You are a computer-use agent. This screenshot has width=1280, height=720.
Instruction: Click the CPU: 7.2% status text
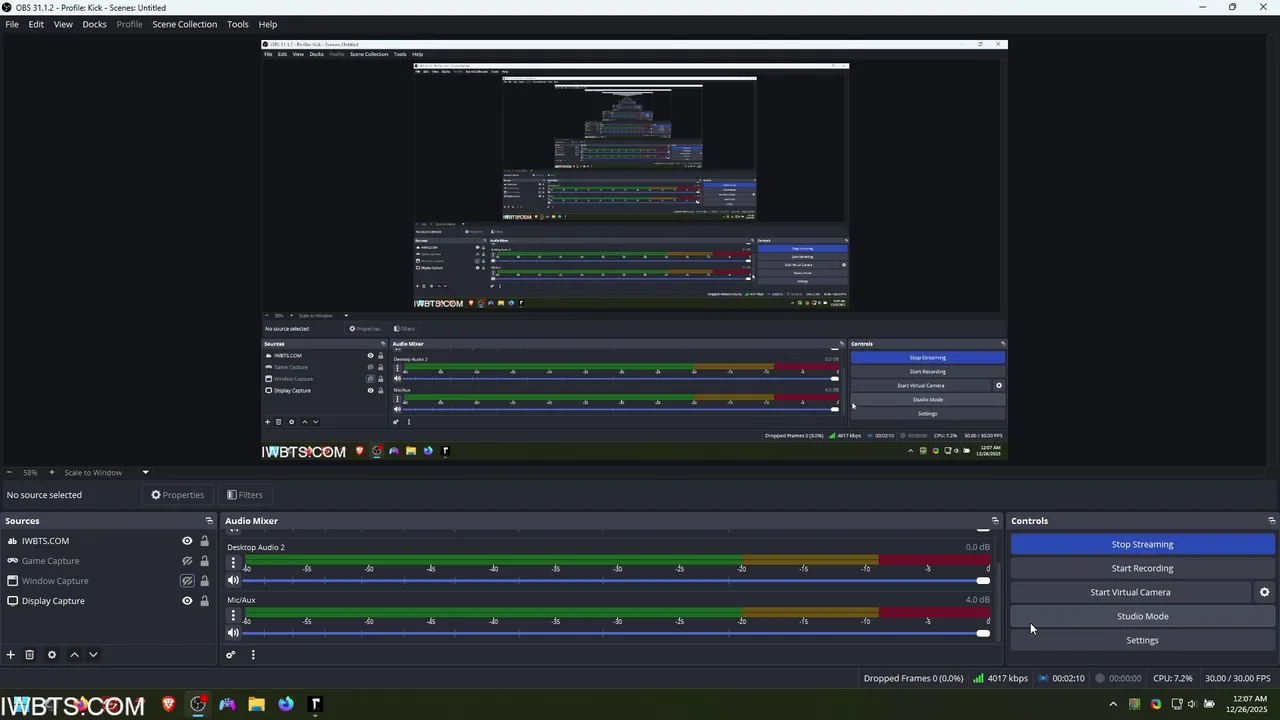(1172, 678)
